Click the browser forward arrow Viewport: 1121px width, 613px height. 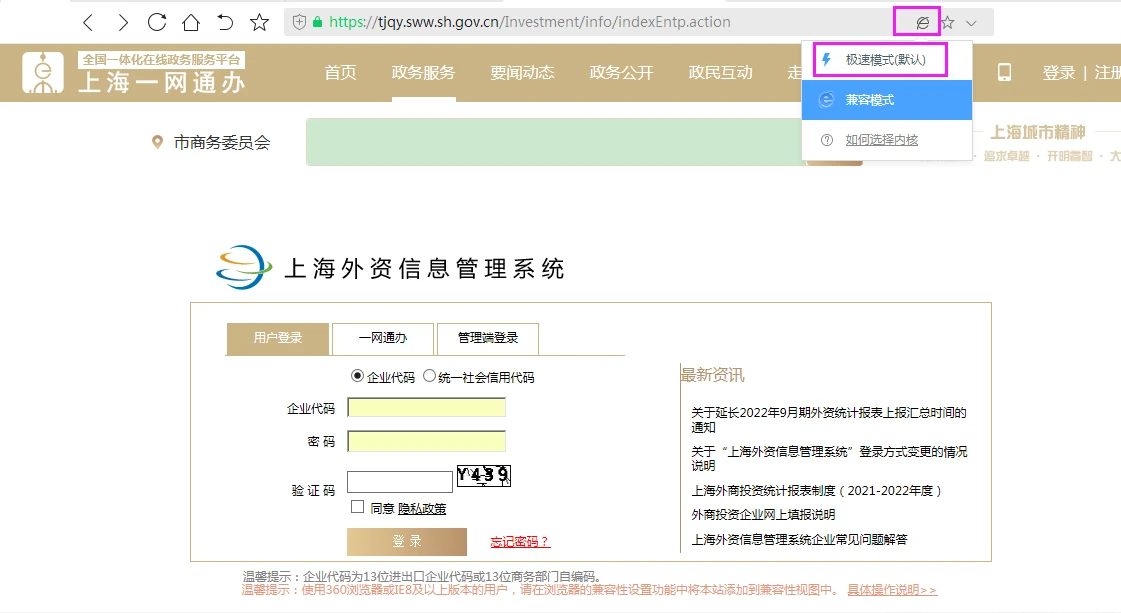(x=122, y=22)
